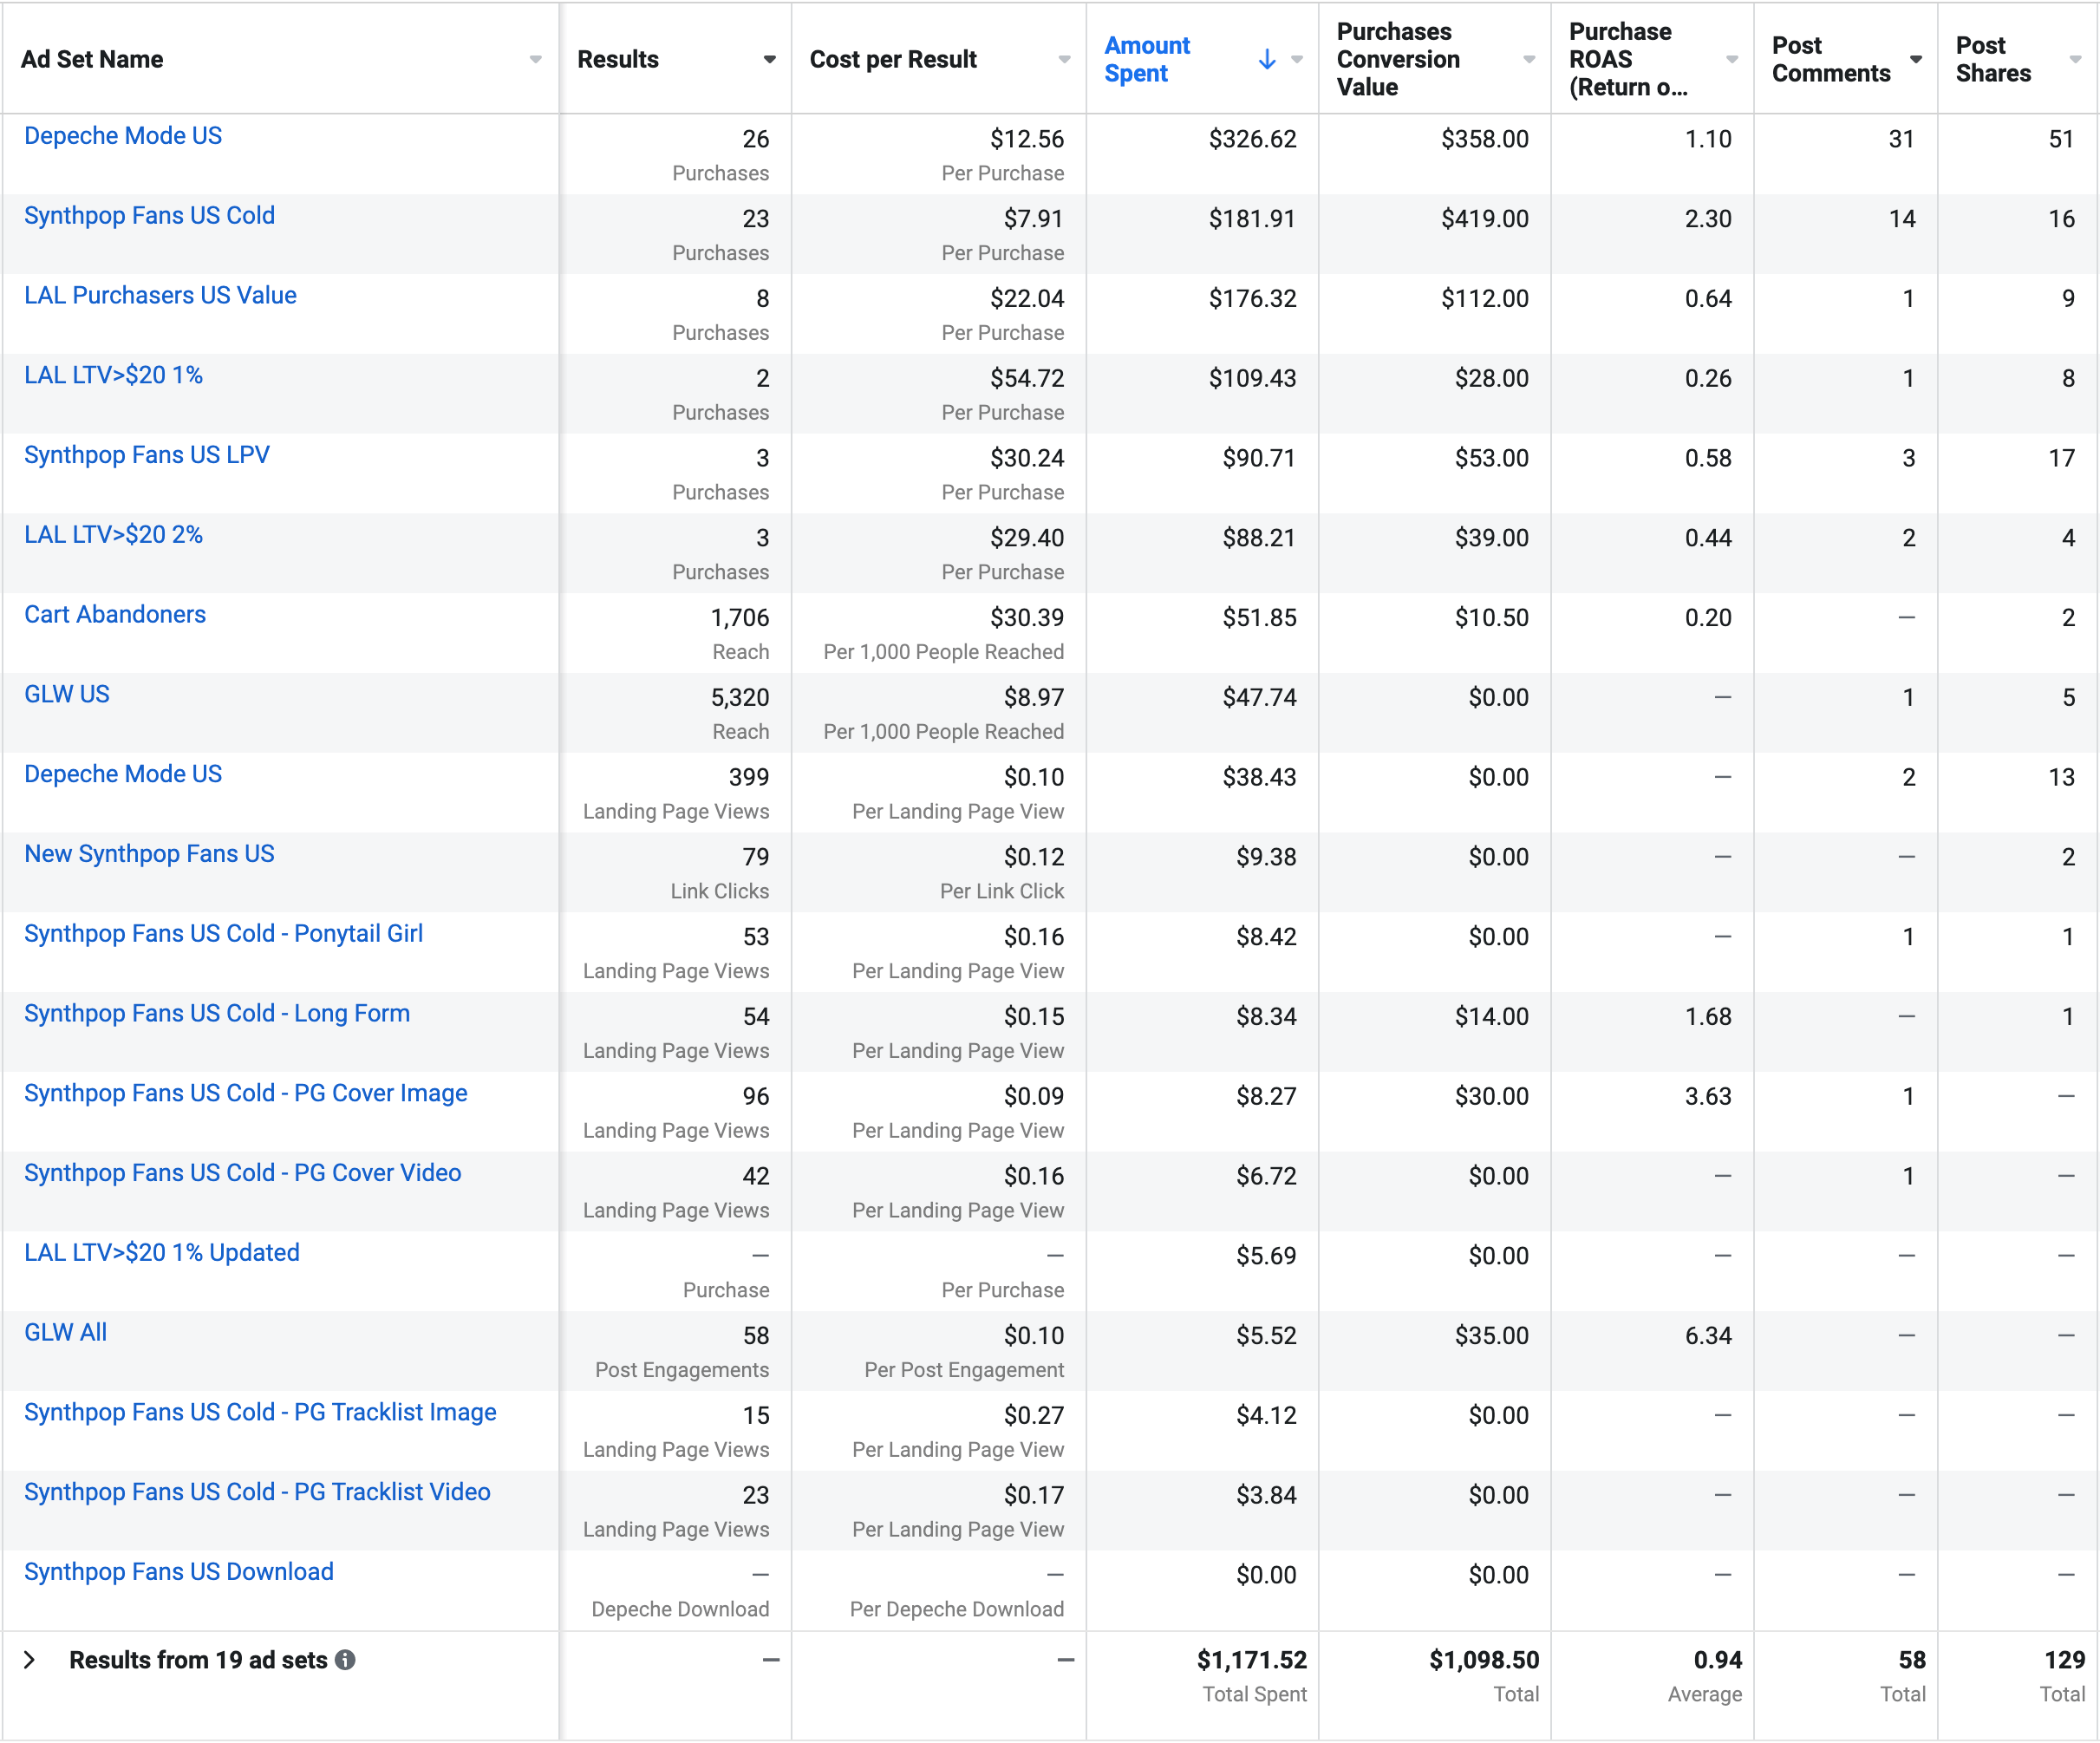Screen dimensions: 2100x1743
Task: Open the GLW All ad set link
Action: [65, 1333]
